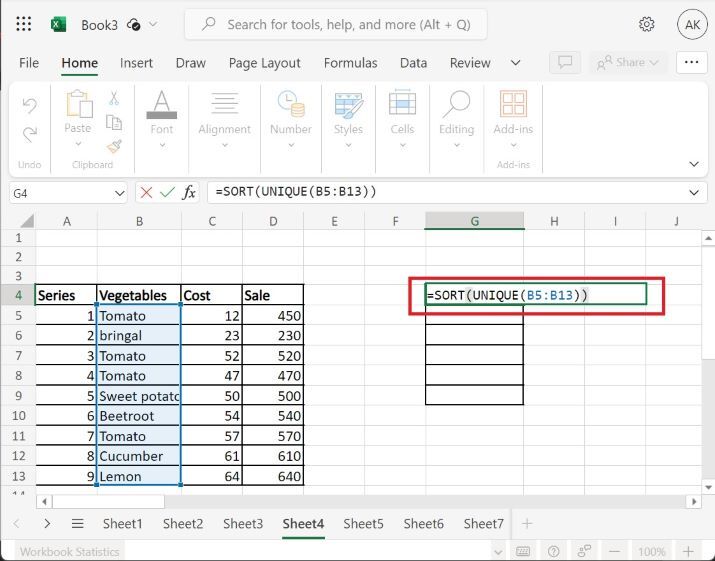
Task: Expand the Number group dropdown arrow
Action: click(291, 145)
